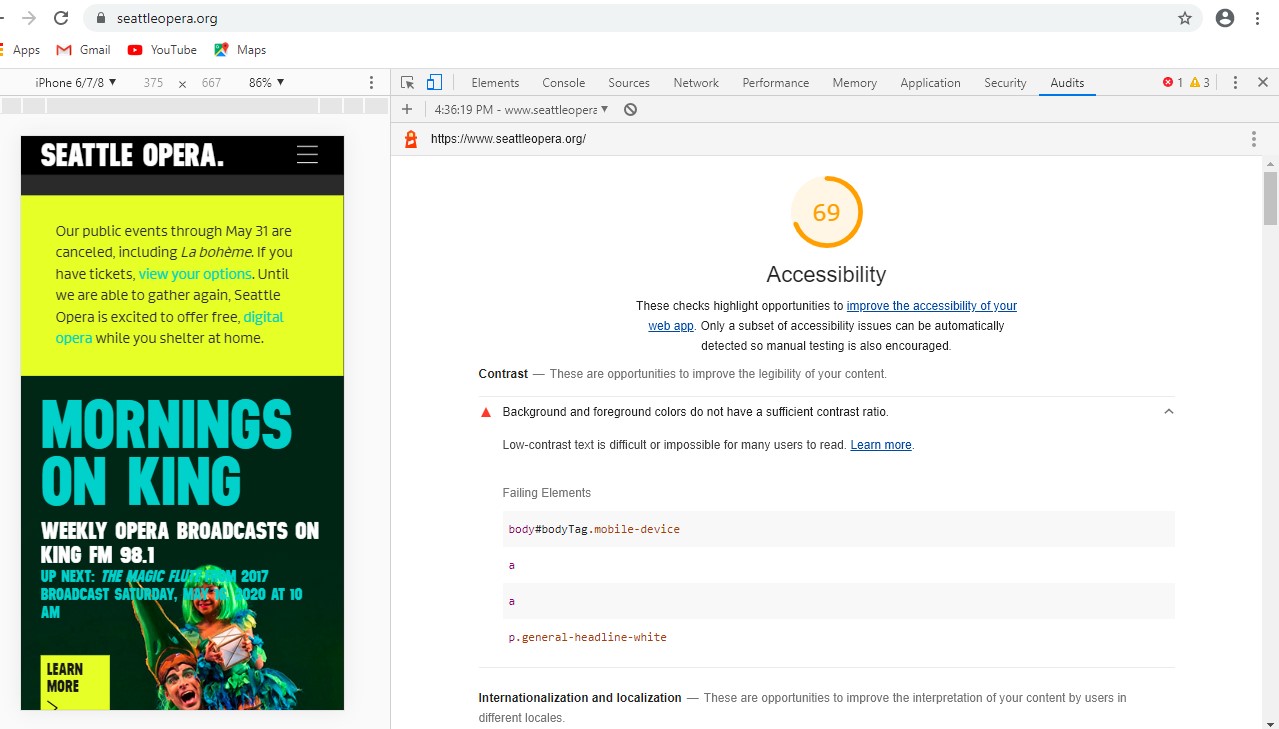The image size is (1279, 729).
Task: Toggle the device toolbar icon
Action: click(x=434, y=83)
